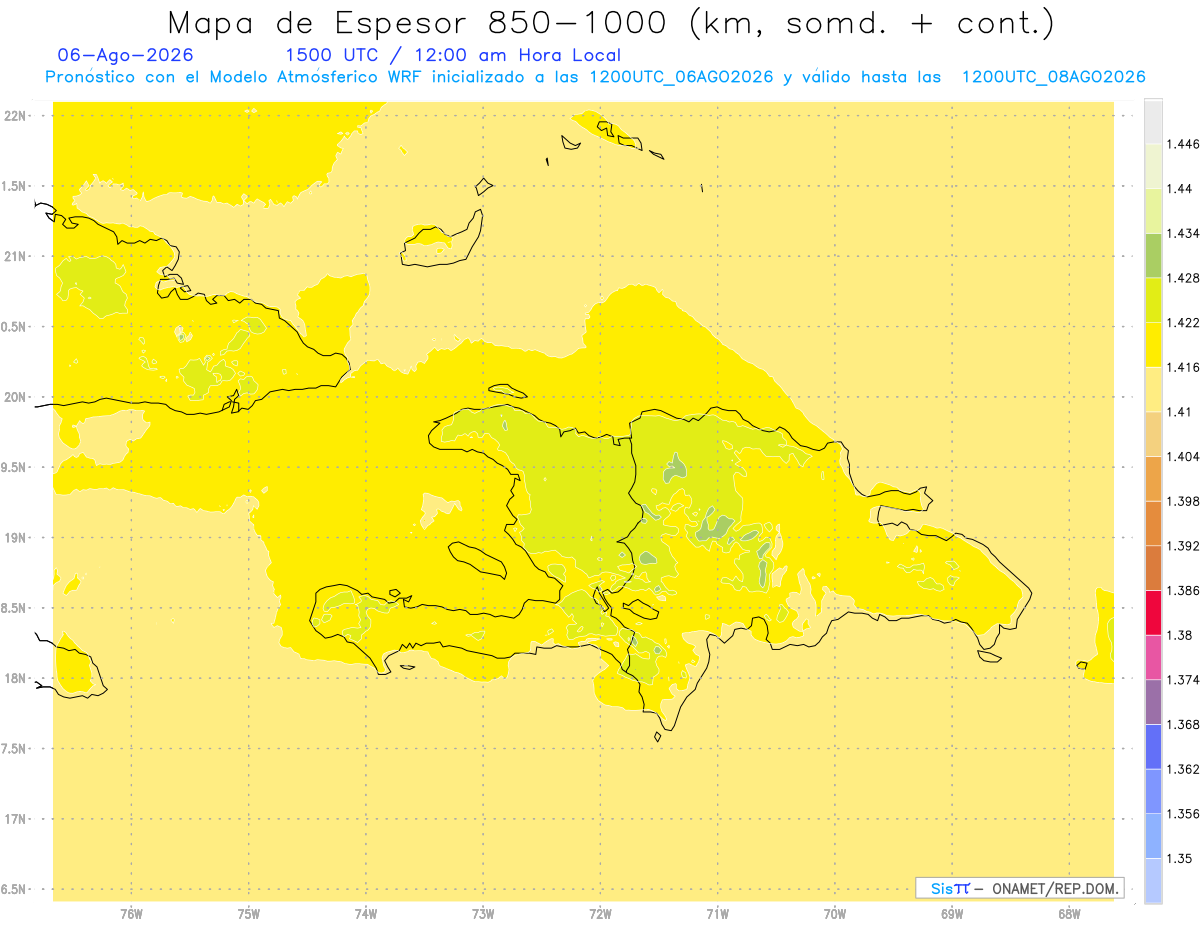Pick the pink swatch between 1.374 and 1.38
Viewport: 1200px width, 927px height.
coord(1153,657)
